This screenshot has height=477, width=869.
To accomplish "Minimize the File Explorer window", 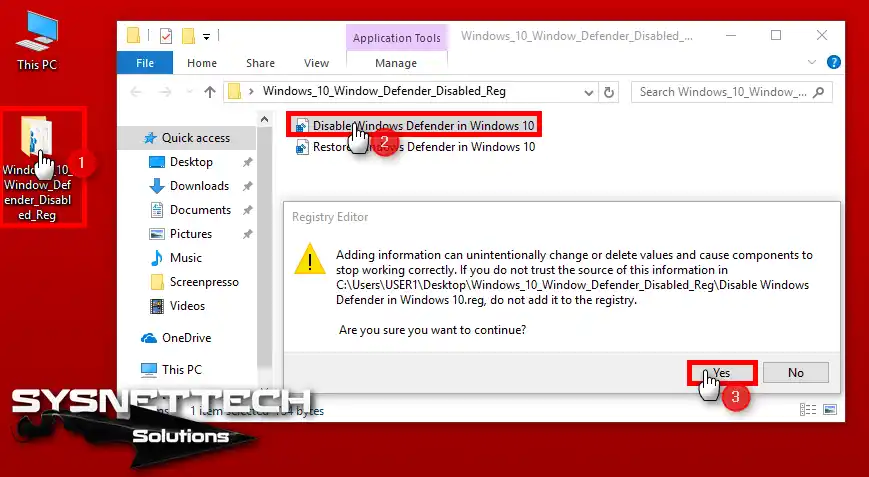I will [731, 36].
